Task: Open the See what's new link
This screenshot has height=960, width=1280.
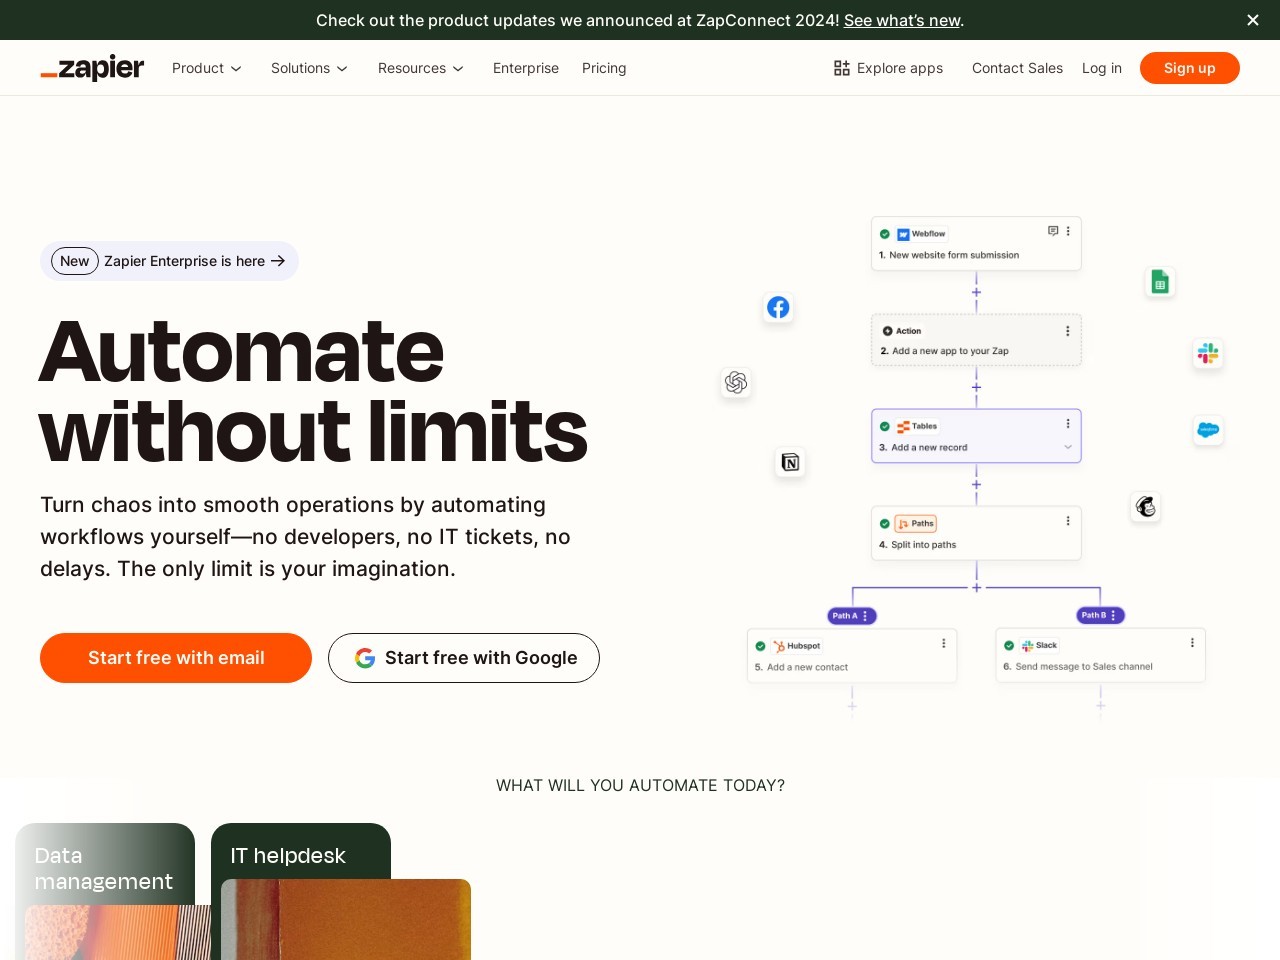Action: (x=902, y=20)
